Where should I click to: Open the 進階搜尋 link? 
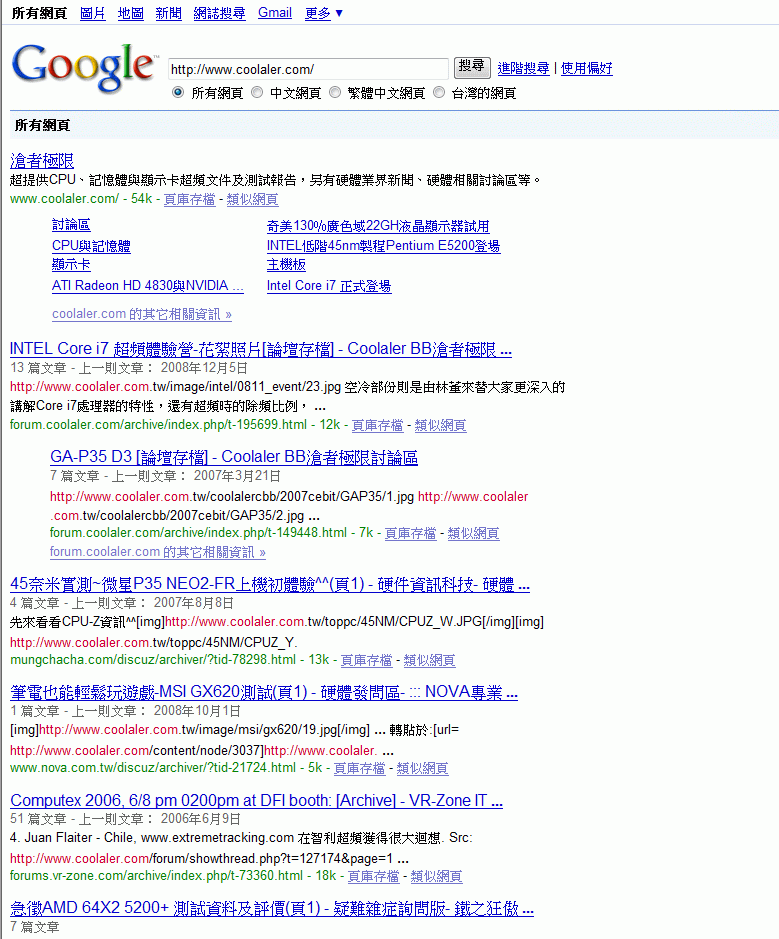point(523,68)
